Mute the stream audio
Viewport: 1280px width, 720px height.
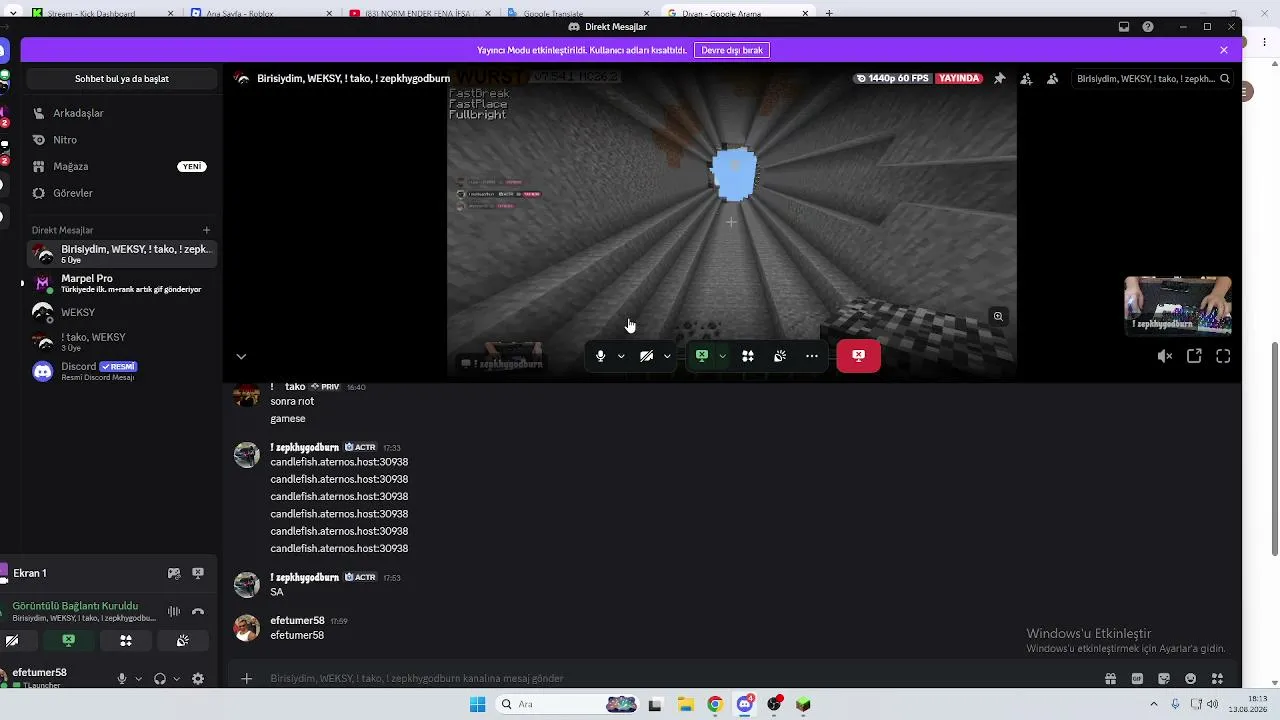[1165, 356]
